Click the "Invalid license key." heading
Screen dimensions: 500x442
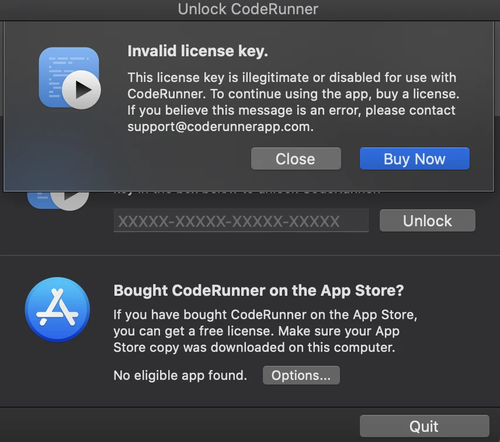198,51
